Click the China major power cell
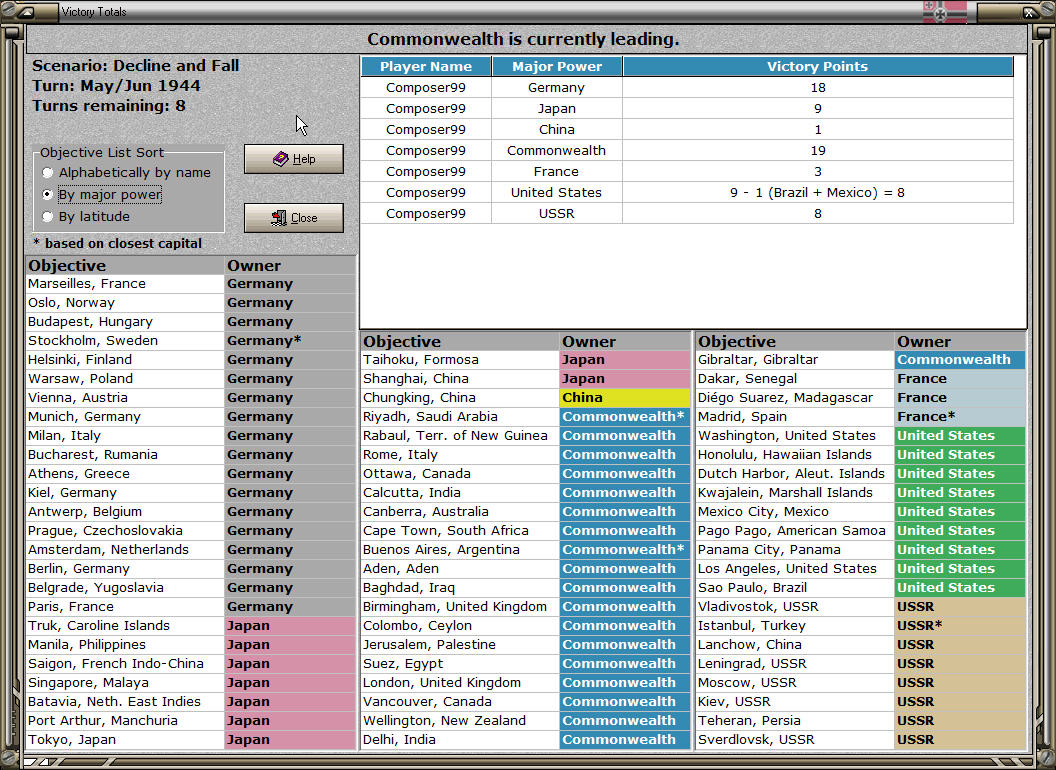1056x770 pixels. pos(557,129)
